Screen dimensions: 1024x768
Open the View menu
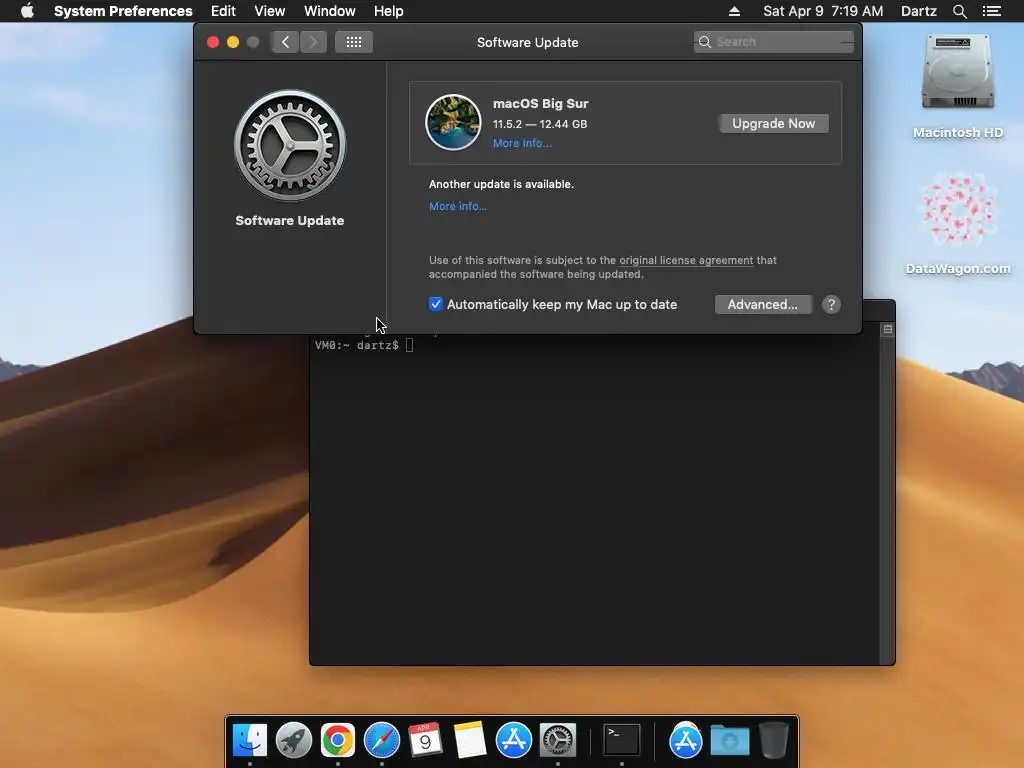tap(269, 11)
